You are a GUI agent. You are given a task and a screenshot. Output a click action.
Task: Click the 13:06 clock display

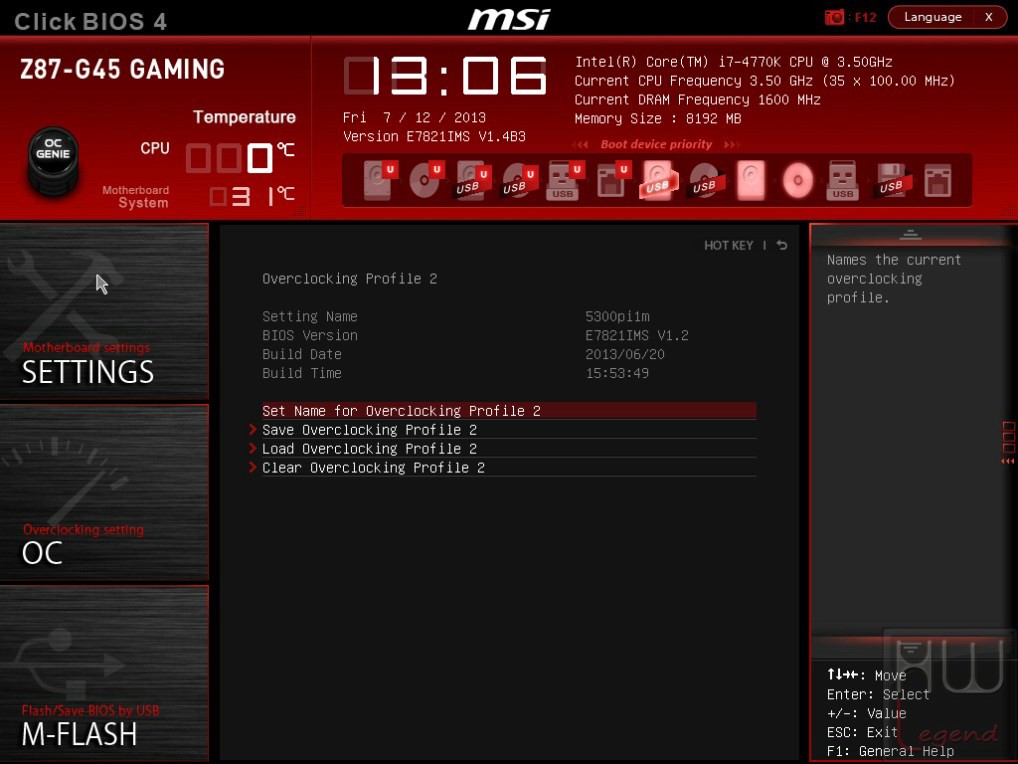445,76
